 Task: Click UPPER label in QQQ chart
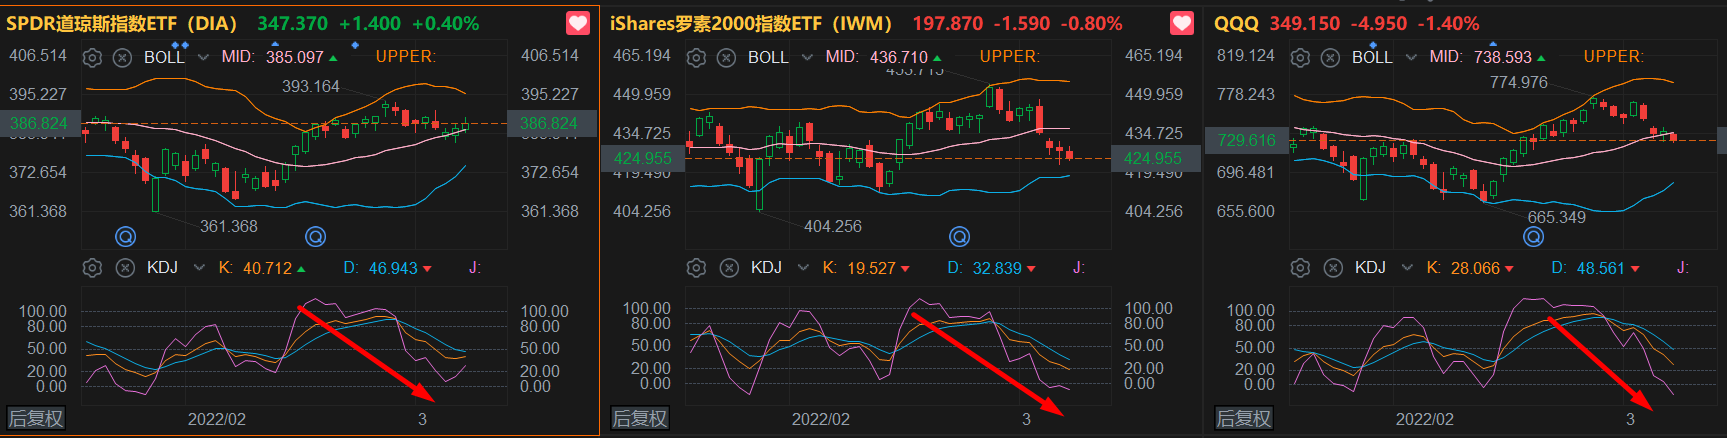click(1613, 57)
